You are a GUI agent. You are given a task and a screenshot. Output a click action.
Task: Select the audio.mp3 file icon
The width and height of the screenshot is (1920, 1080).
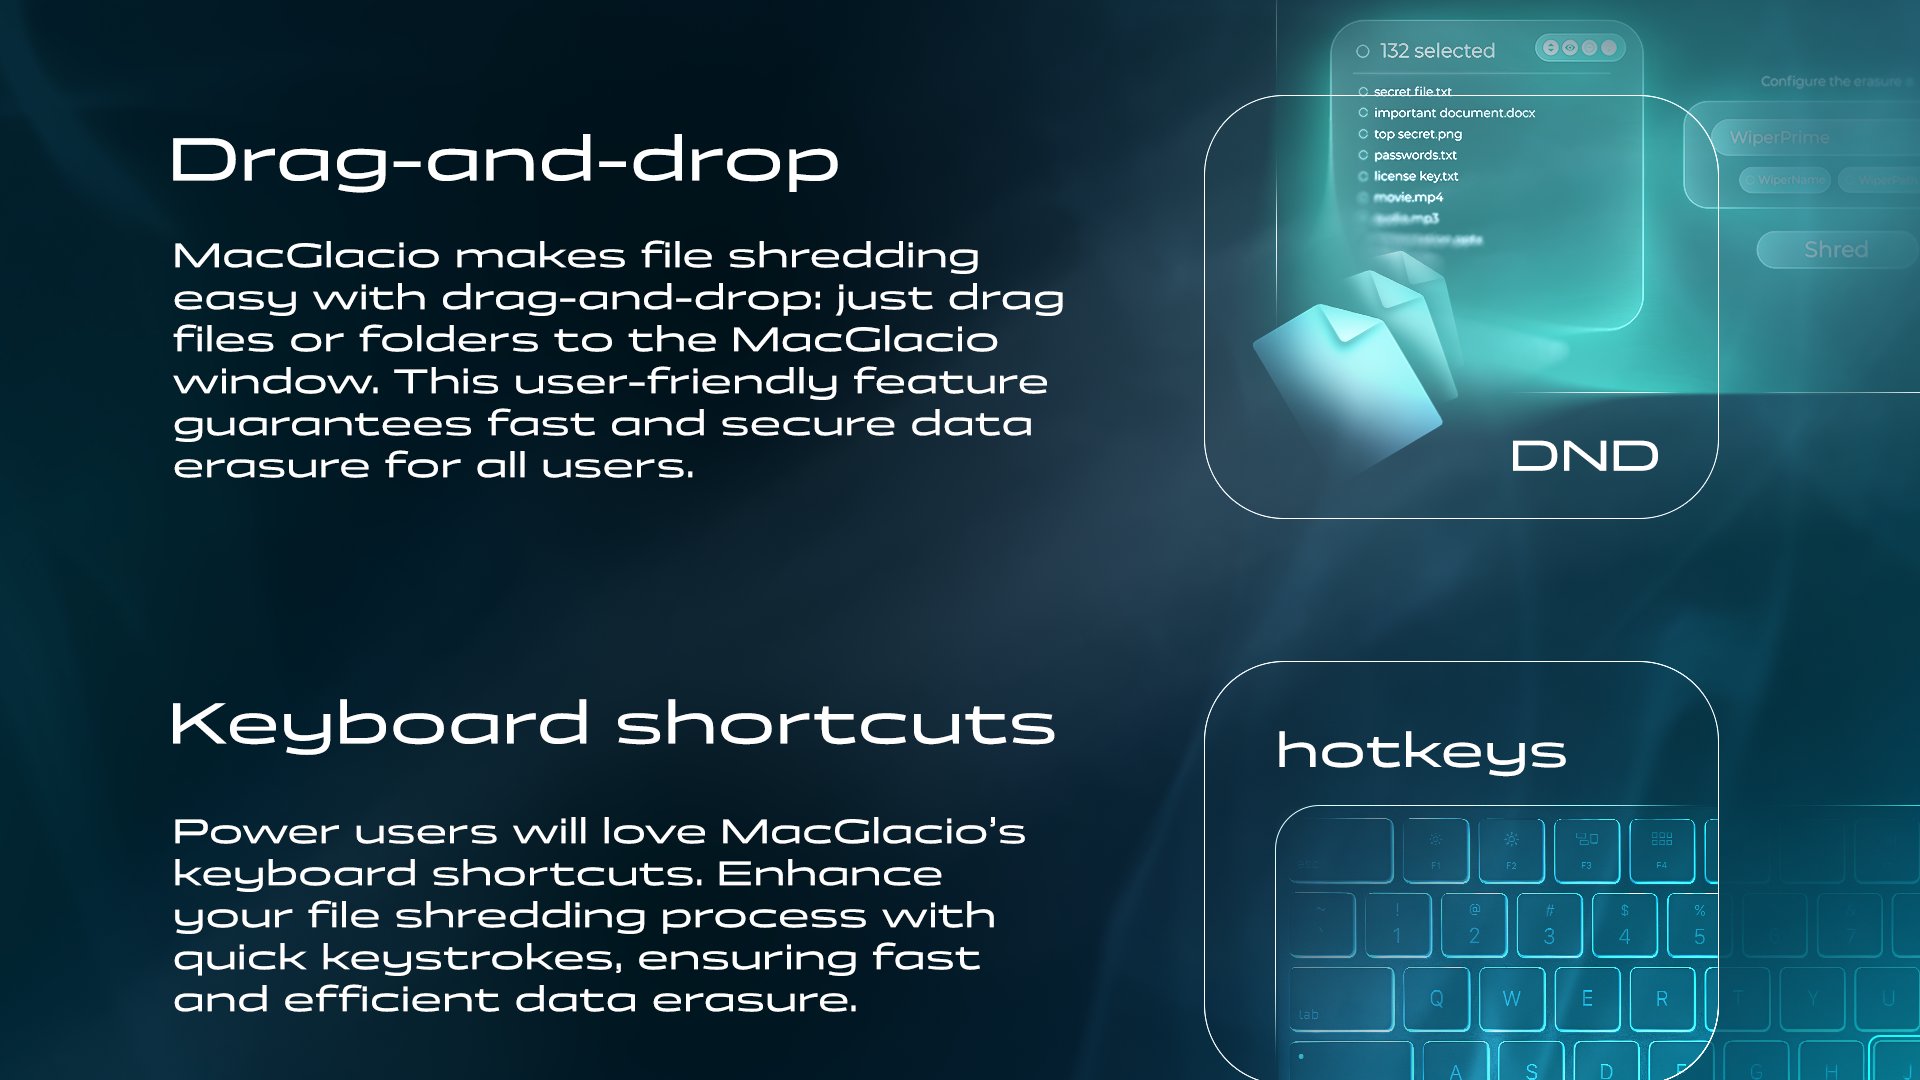coord(1364,218)
